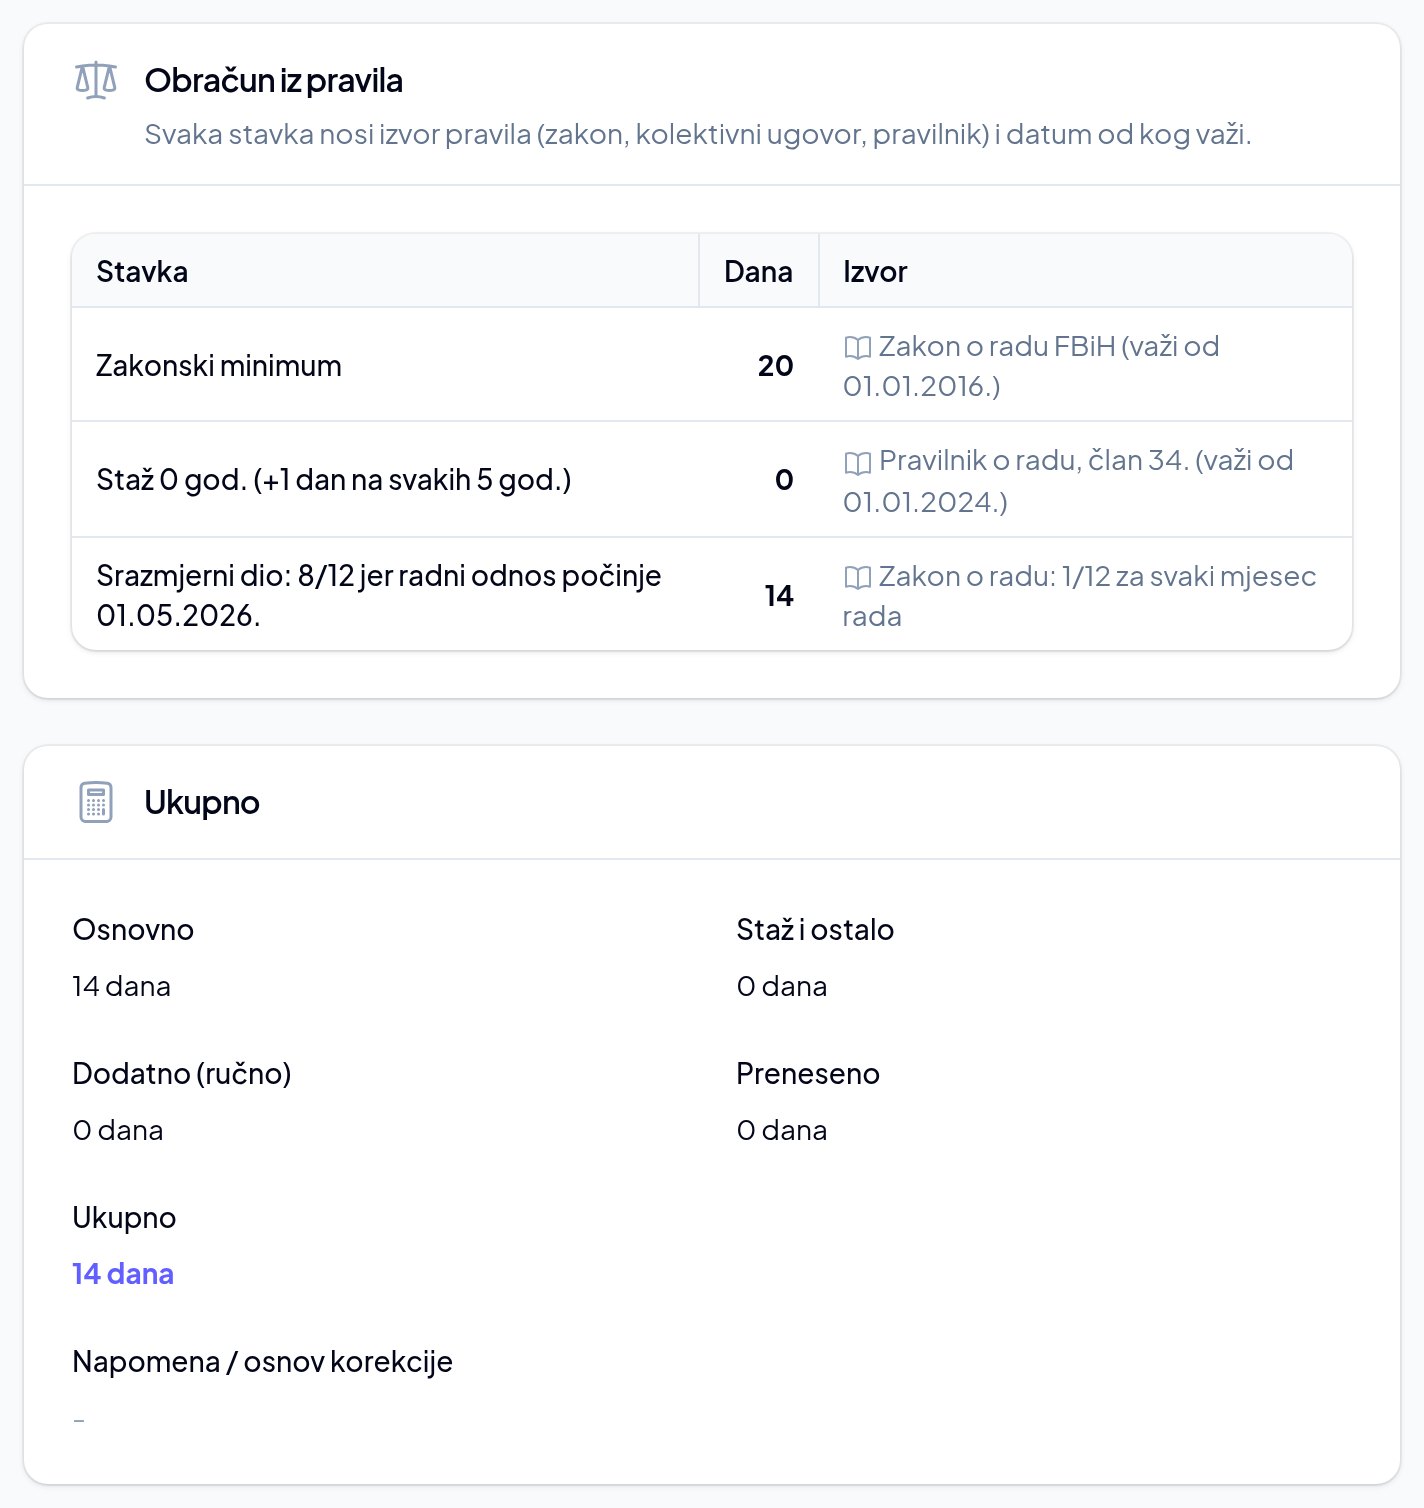Select the Izvor column header

coord(875,271)
